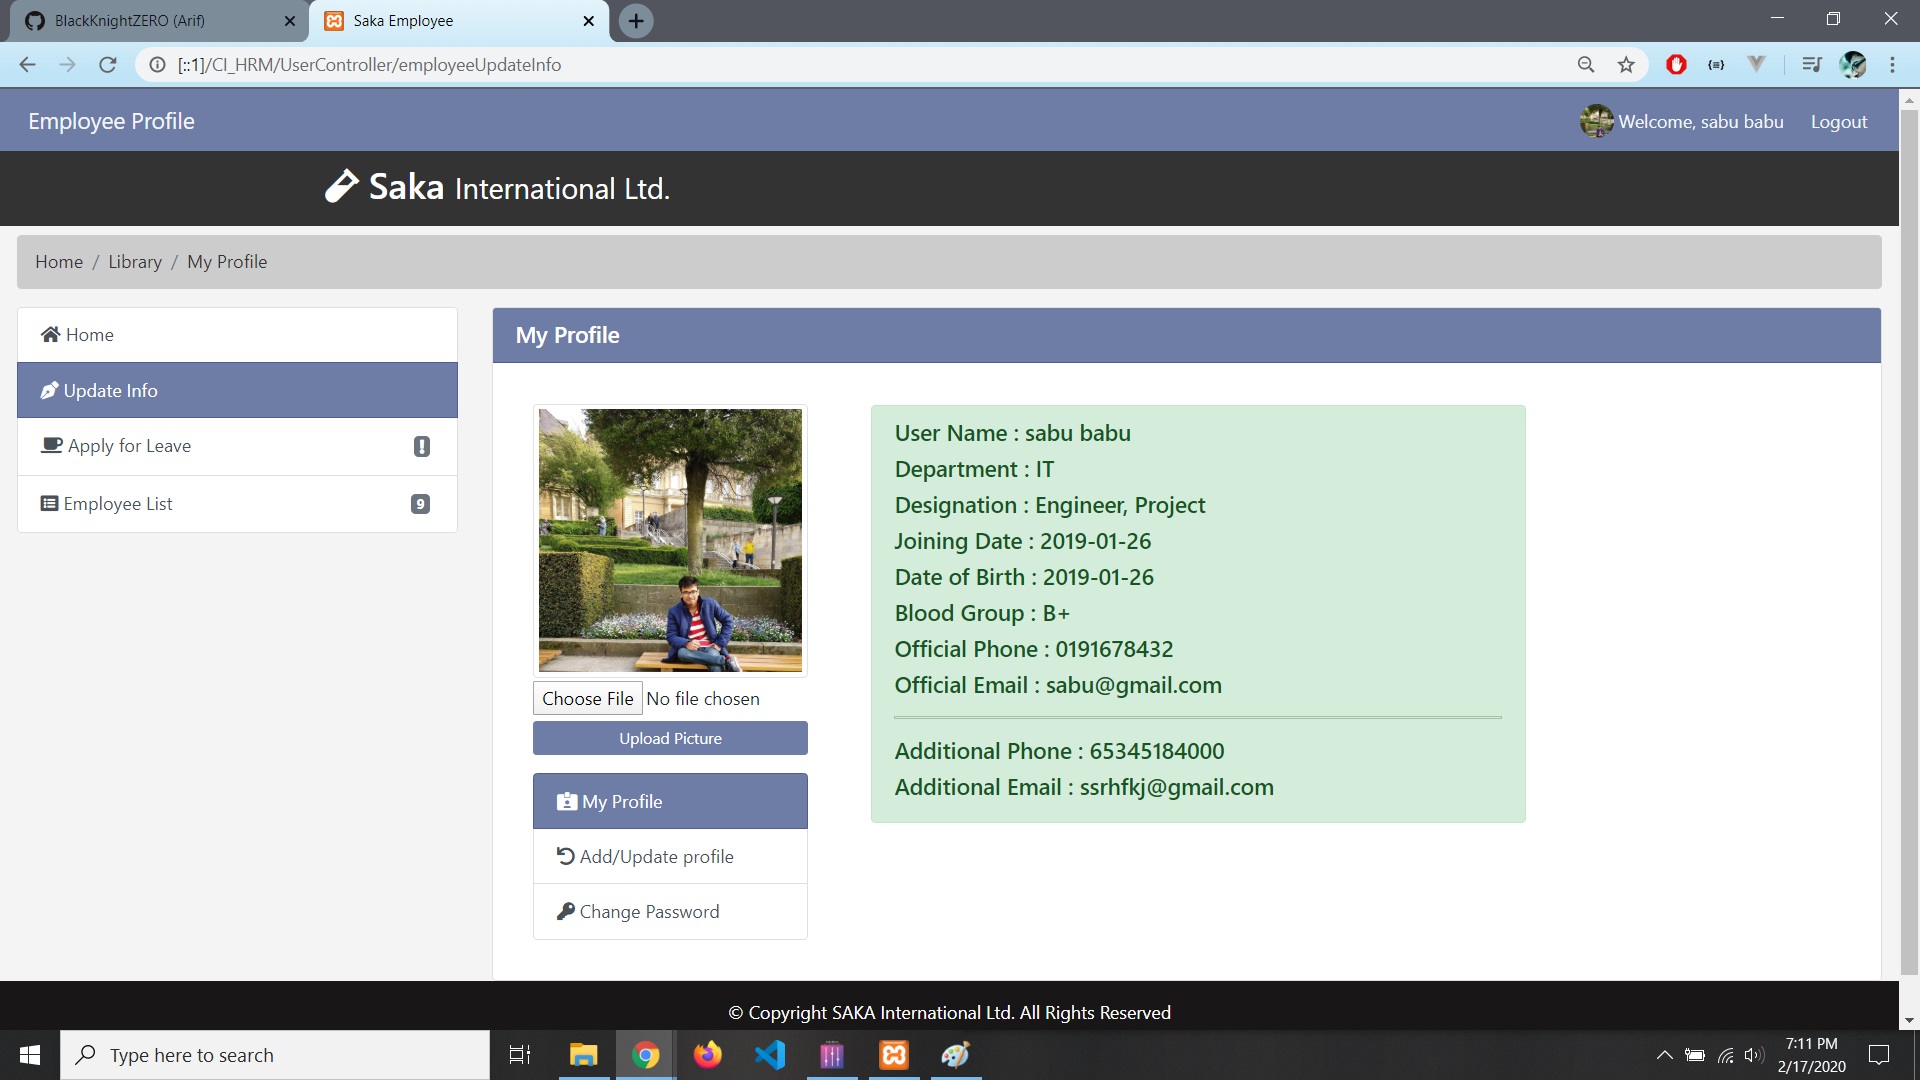Open the Chrome three-dot menu
This screenshot has height=1080, width=1920.
tap(1893, 64)
